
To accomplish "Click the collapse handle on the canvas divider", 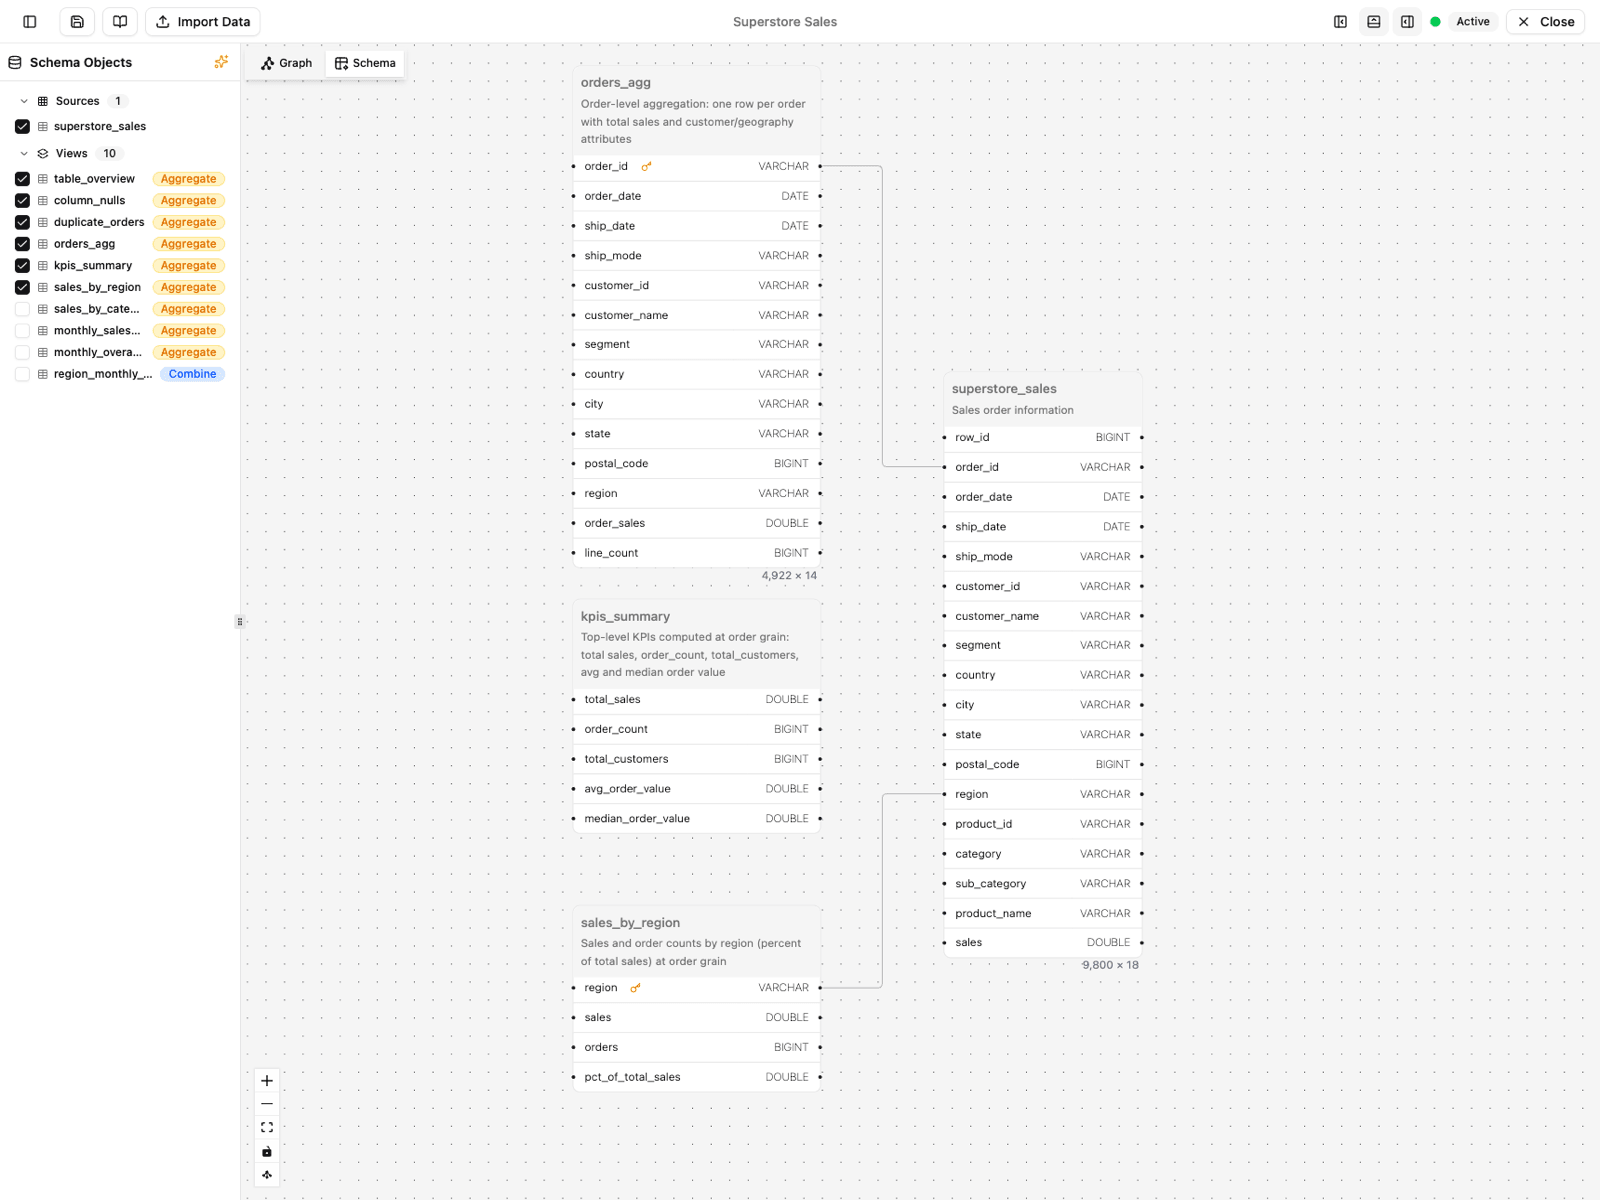I will 240,621.
